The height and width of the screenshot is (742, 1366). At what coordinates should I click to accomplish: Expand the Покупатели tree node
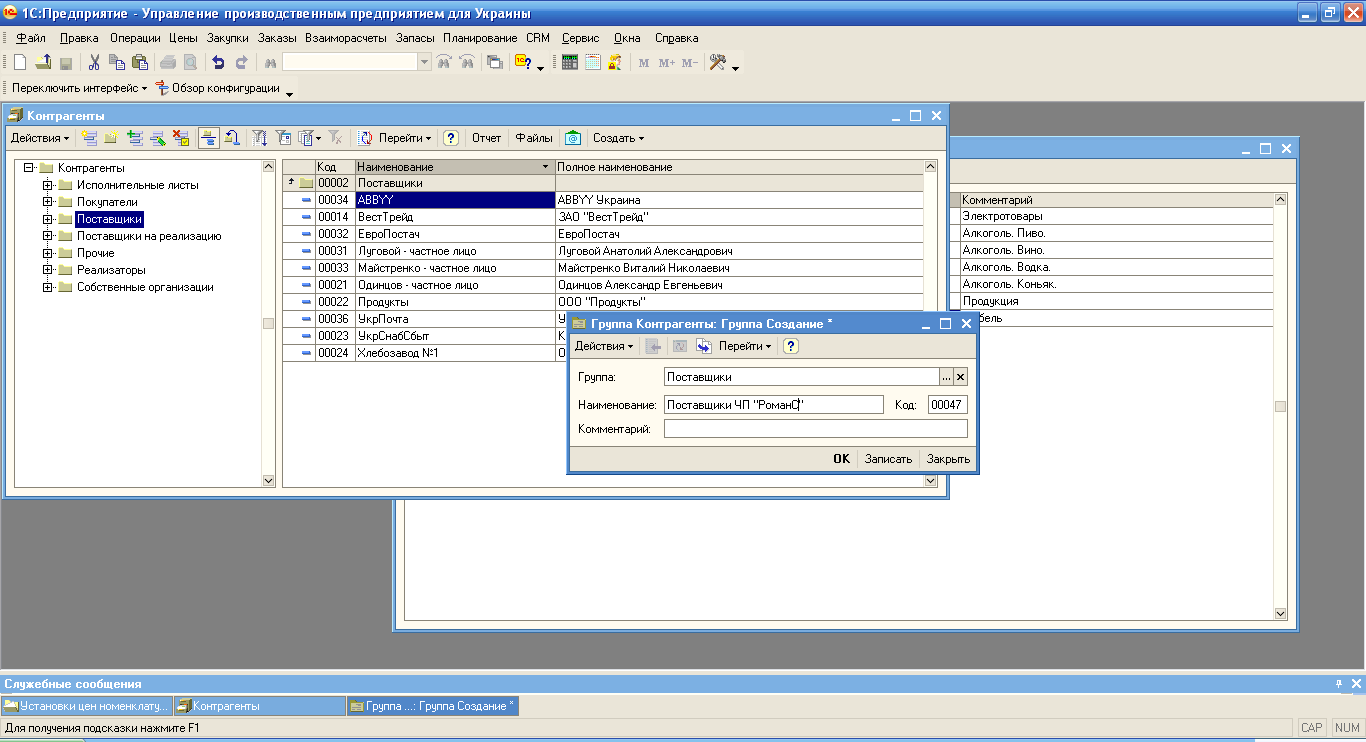[x=47, y=202]
